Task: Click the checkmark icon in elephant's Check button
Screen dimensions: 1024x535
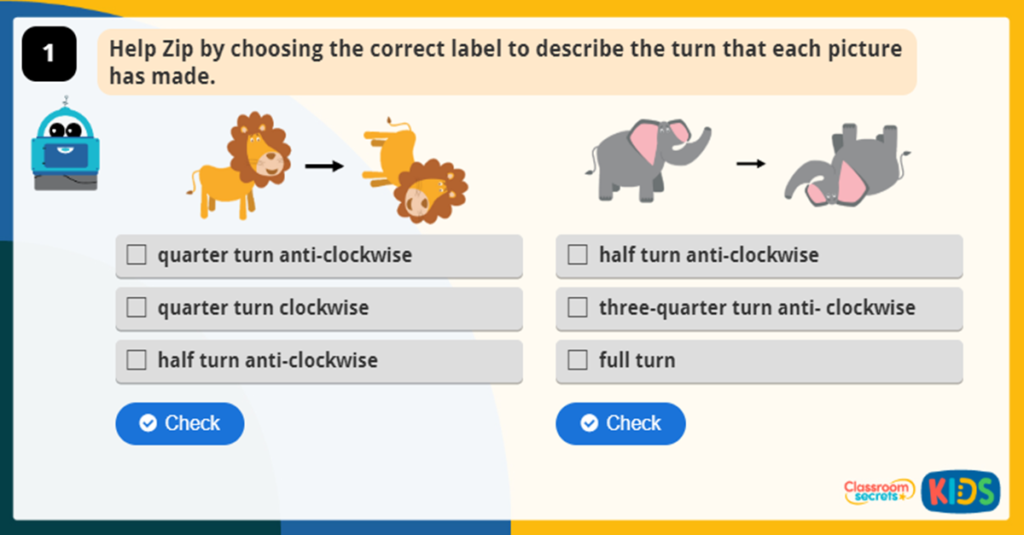Action: coord(589,423)
